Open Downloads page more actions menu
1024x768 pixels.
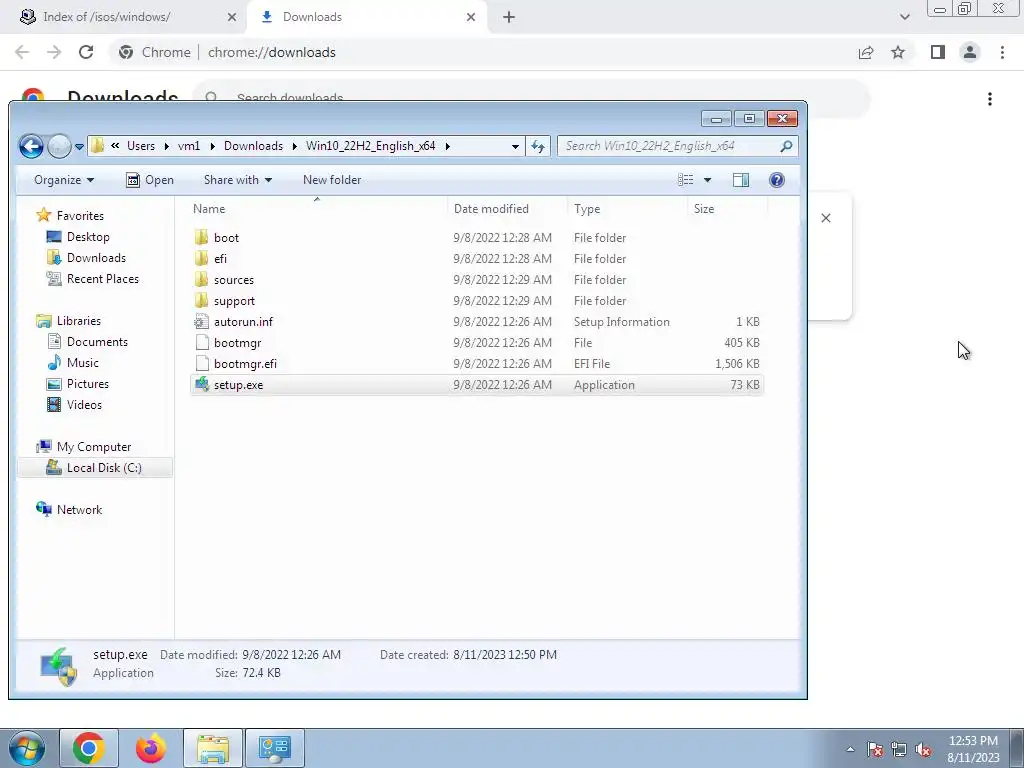990,99
